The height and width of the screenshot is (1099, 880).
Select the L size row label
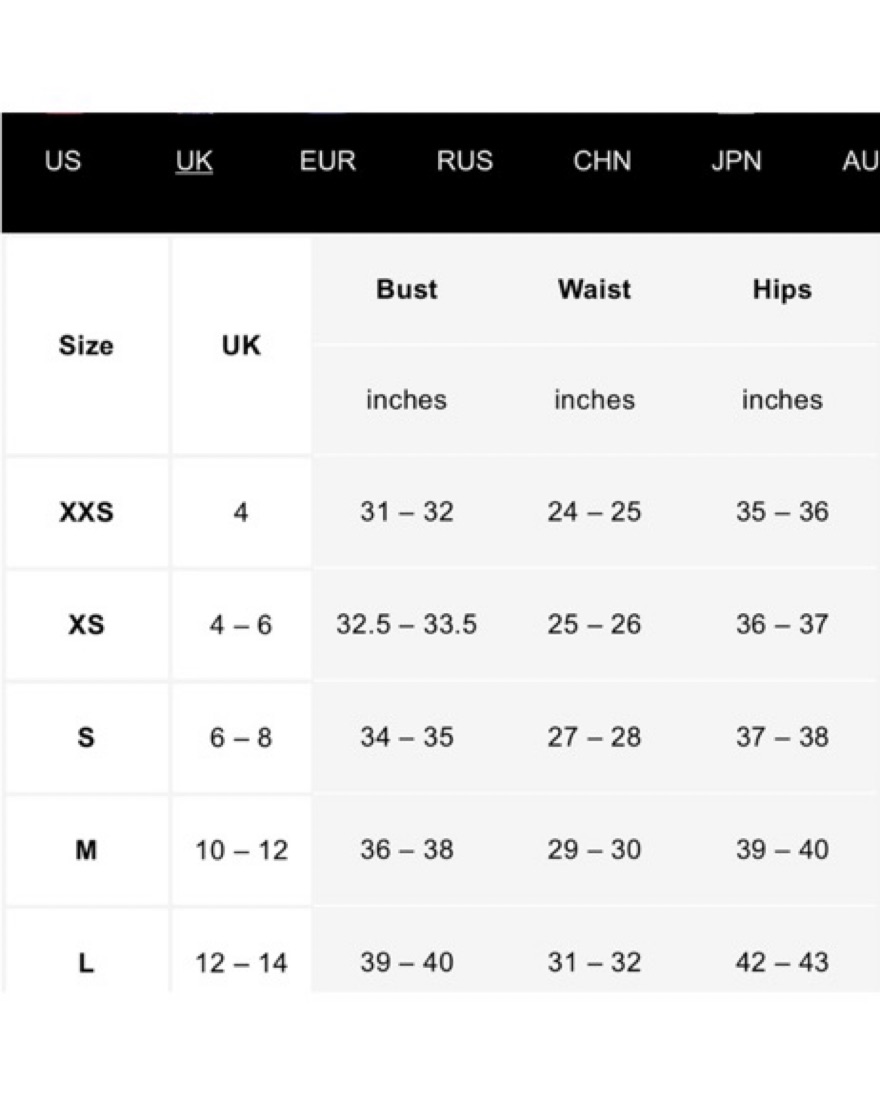(x=85, y=963)
